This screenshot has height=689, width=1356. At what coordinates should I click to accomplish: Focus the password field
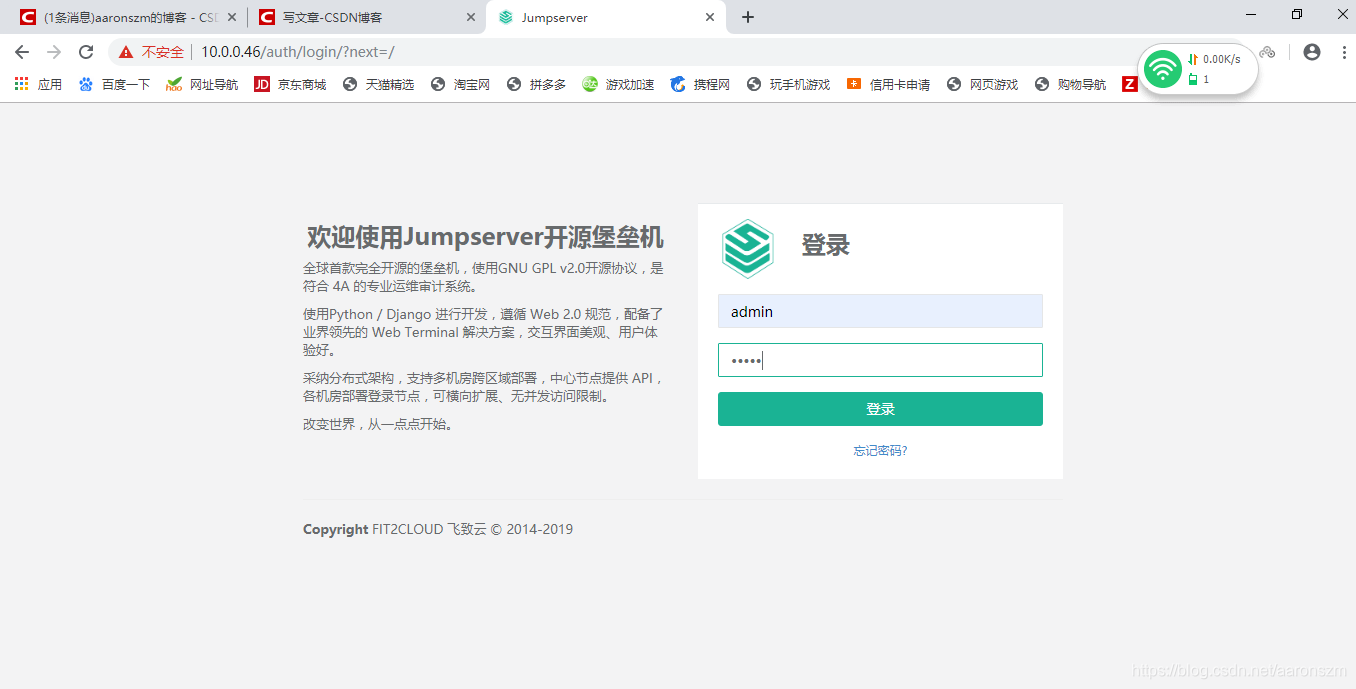880,360
